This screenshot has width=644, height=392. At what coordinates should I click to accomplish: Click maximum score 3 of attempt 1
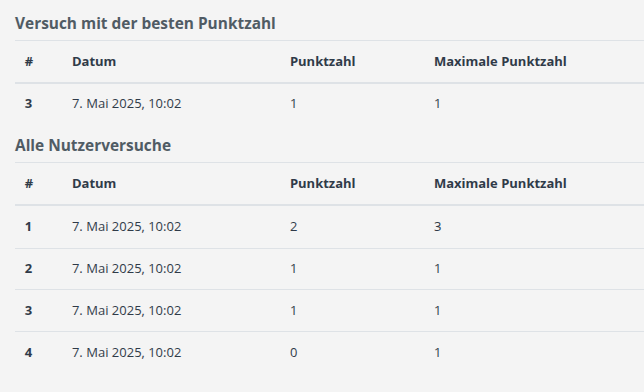[438, 227]
